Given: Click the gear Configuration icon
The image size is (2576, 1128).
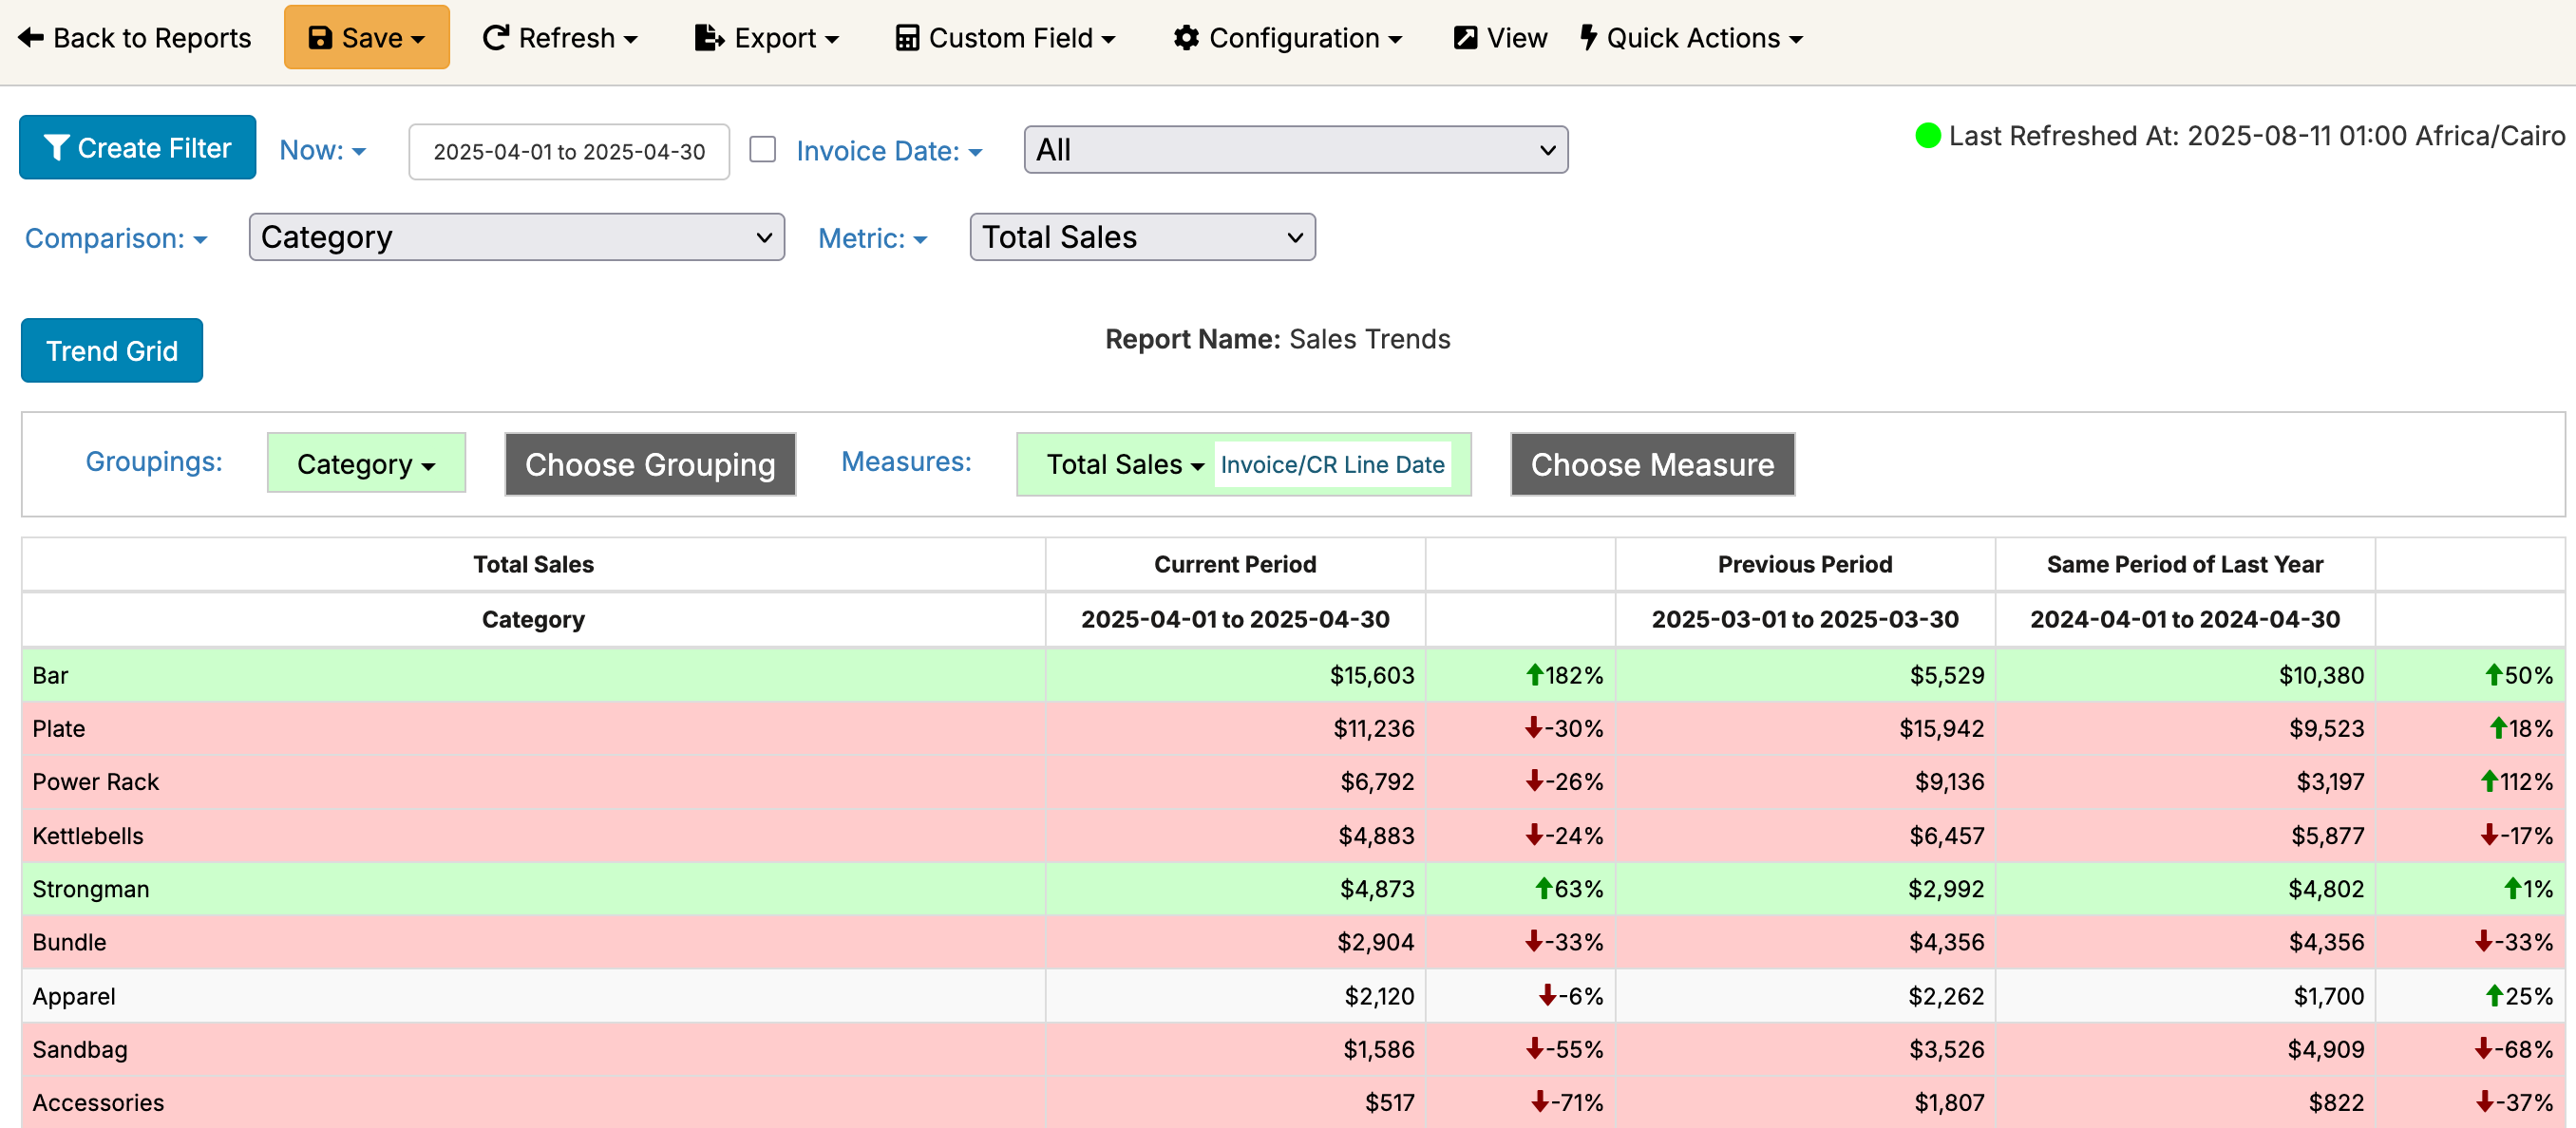Looking at the screenshot, I should (1186, 38).
